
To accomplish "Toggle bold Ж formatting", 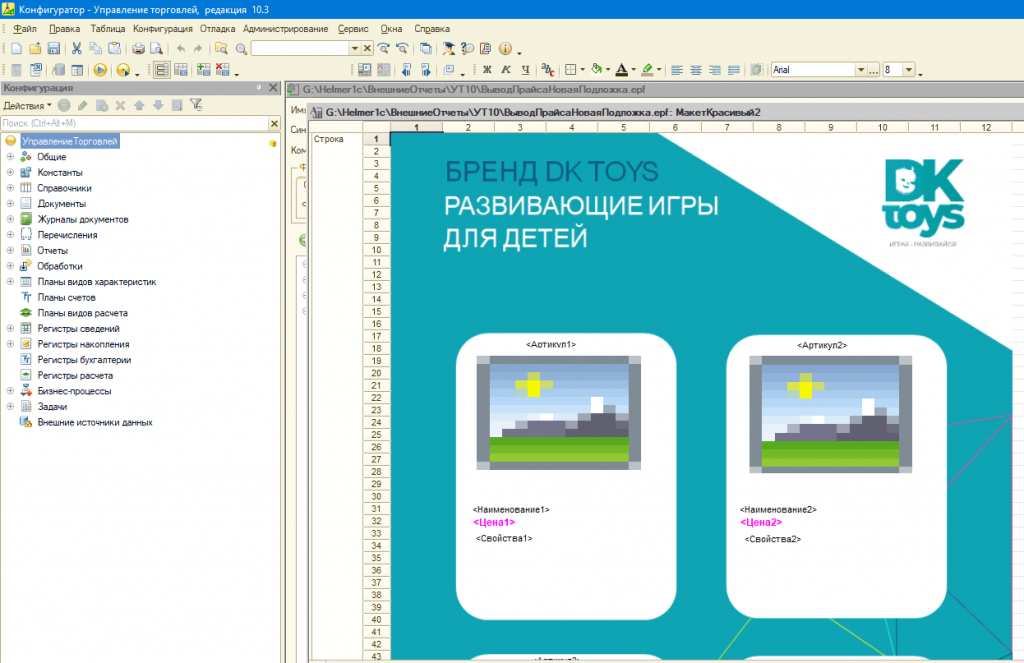I will [487, 70].
